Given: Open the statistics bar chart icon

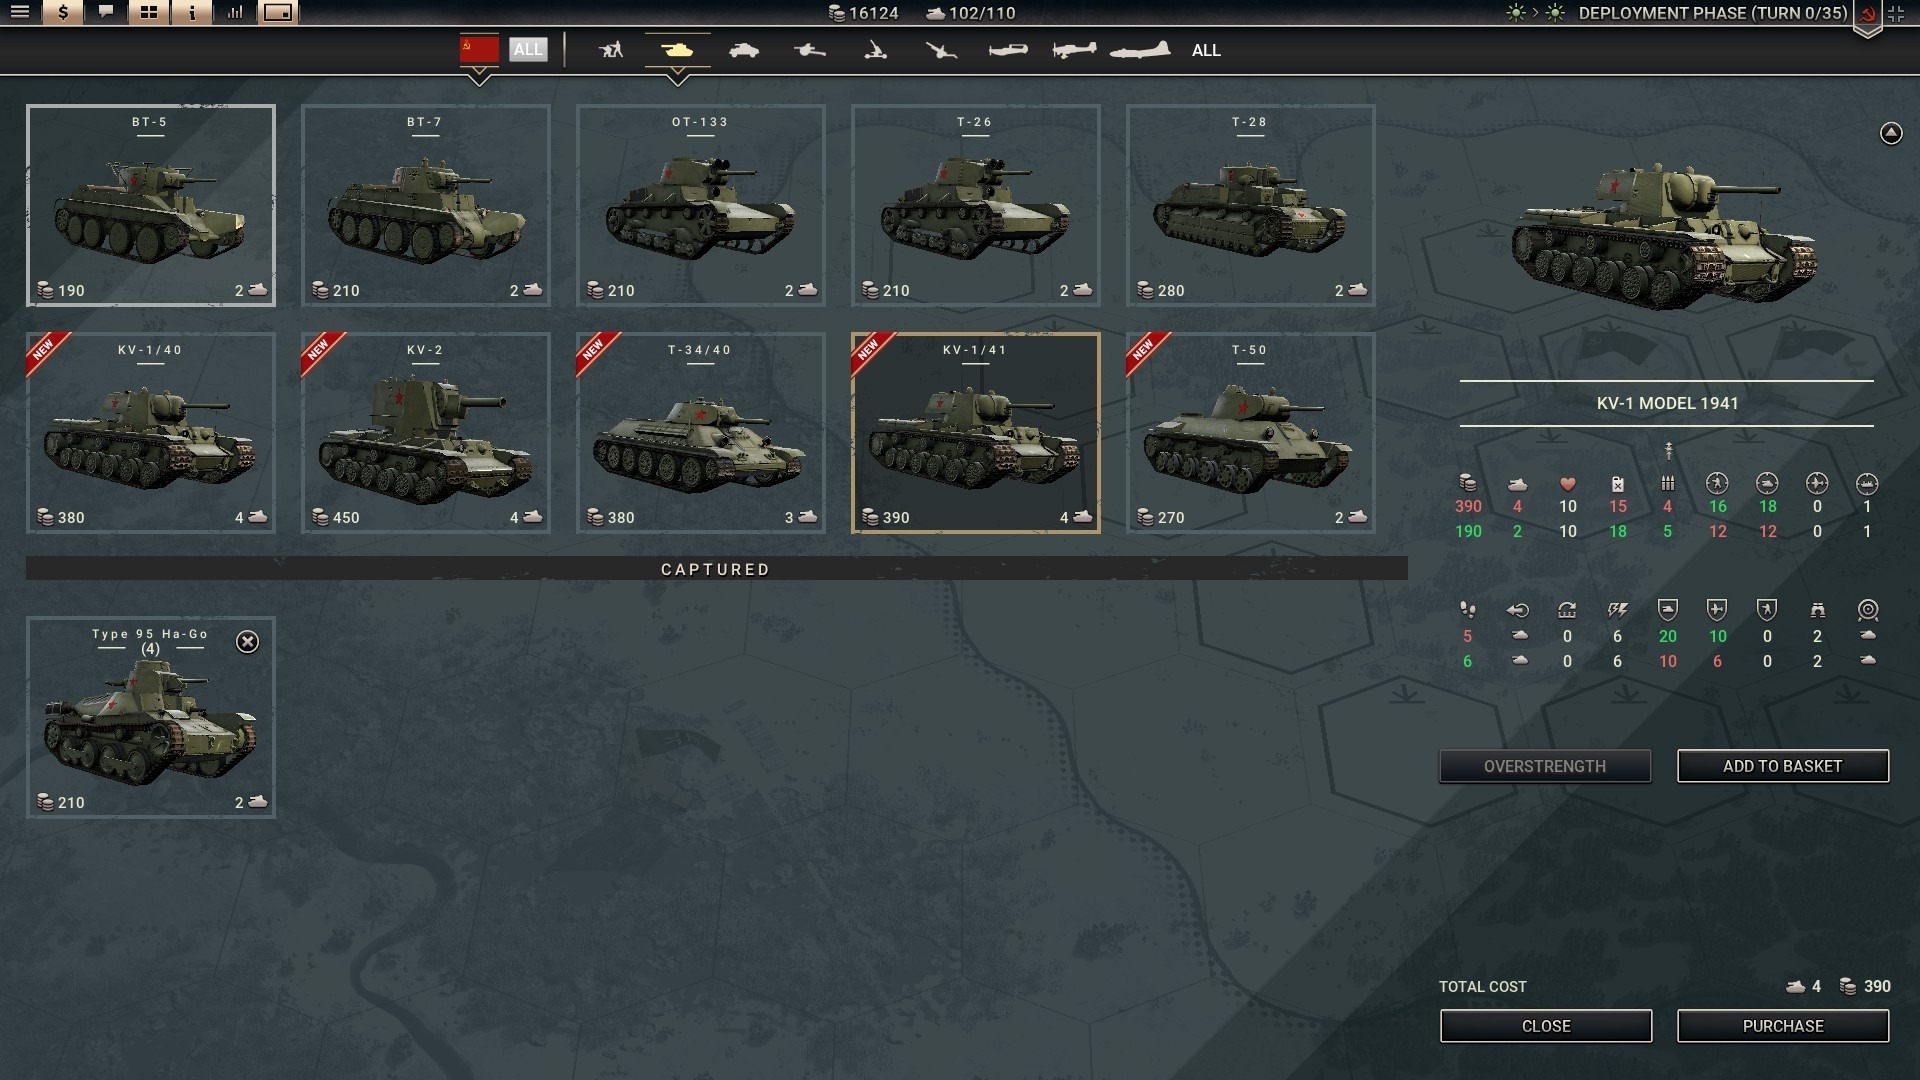Looking at the screenshot, I should pos(235,13).
